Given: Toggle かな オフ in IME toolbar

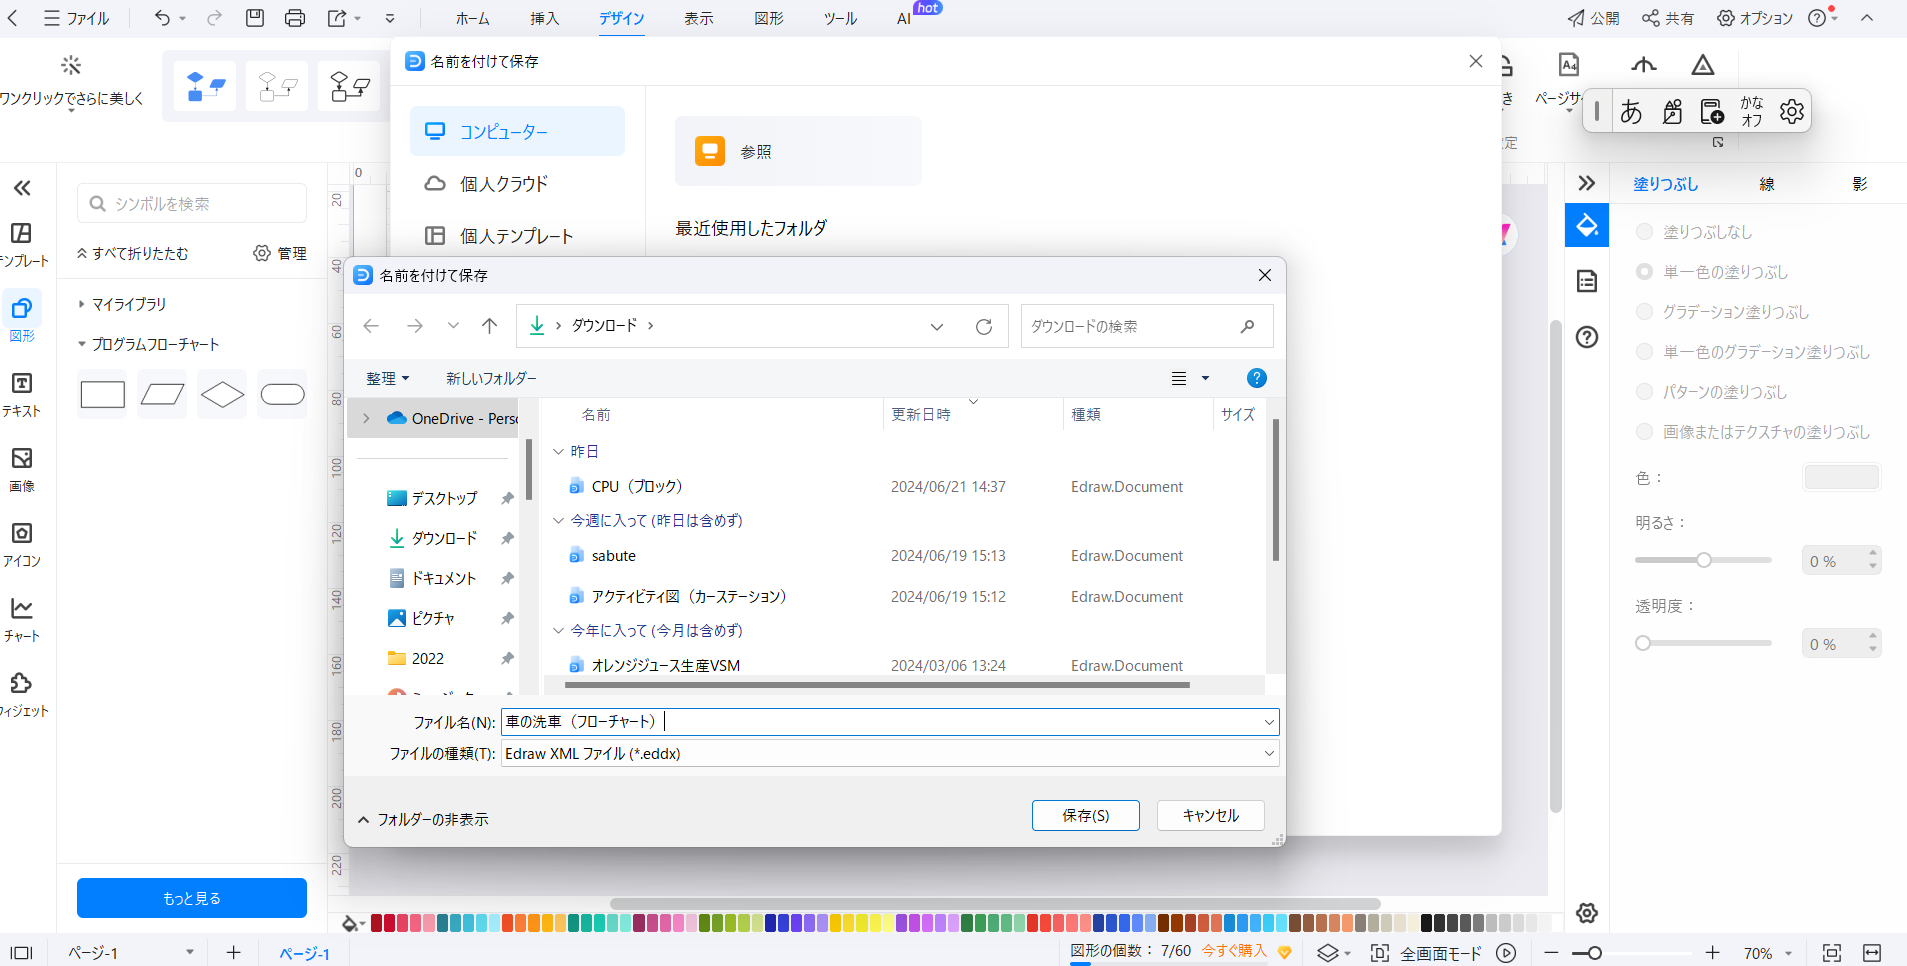Looking at the screenshot, I should 1752,111.
